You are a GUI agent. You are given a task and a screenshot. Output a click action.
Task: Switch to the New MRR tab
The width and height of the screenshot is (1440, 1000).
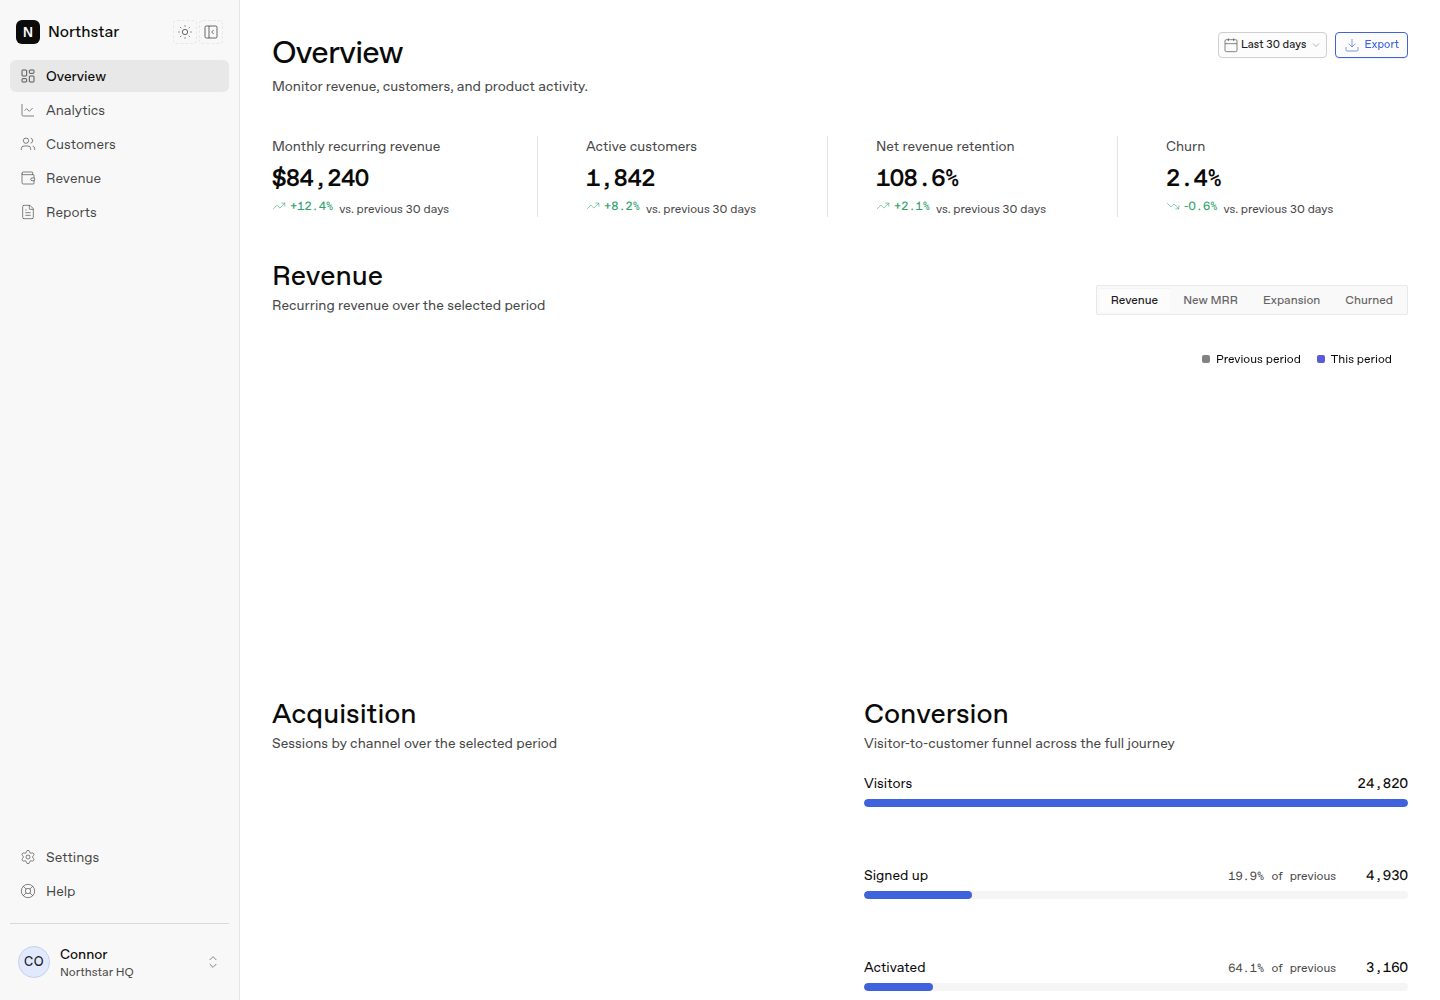[x=1210, y=300]
